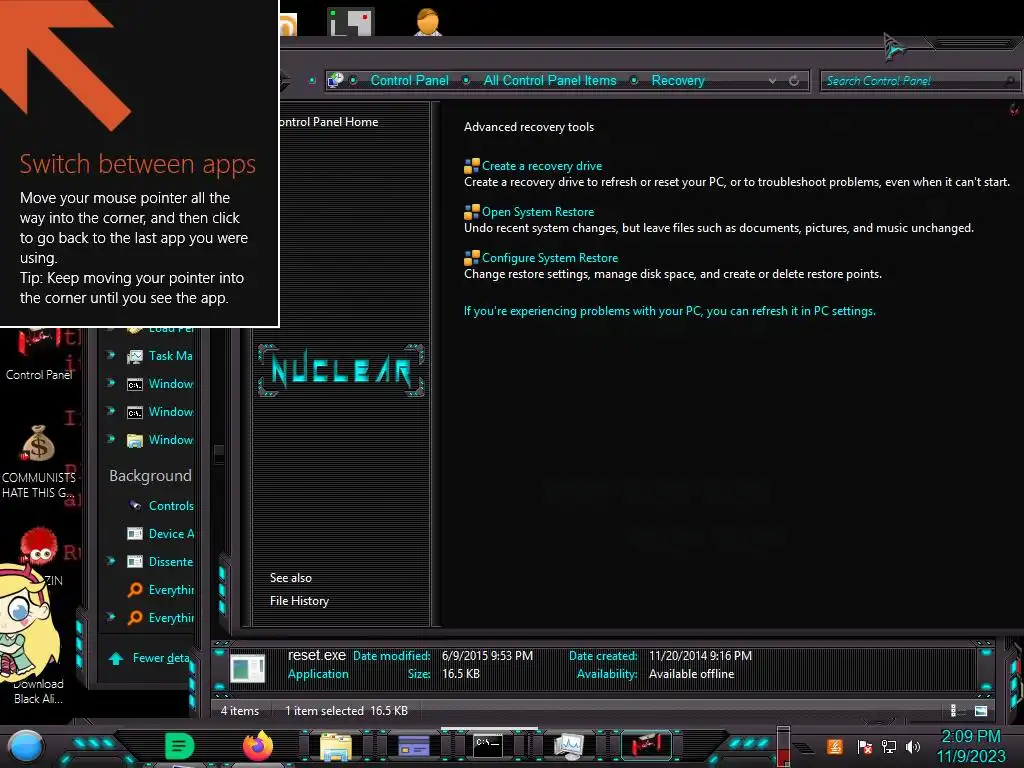This screenshot has height=768, width=1024.
Task: Click the volume speaker tray icon
Action: (x=912, y=747)
